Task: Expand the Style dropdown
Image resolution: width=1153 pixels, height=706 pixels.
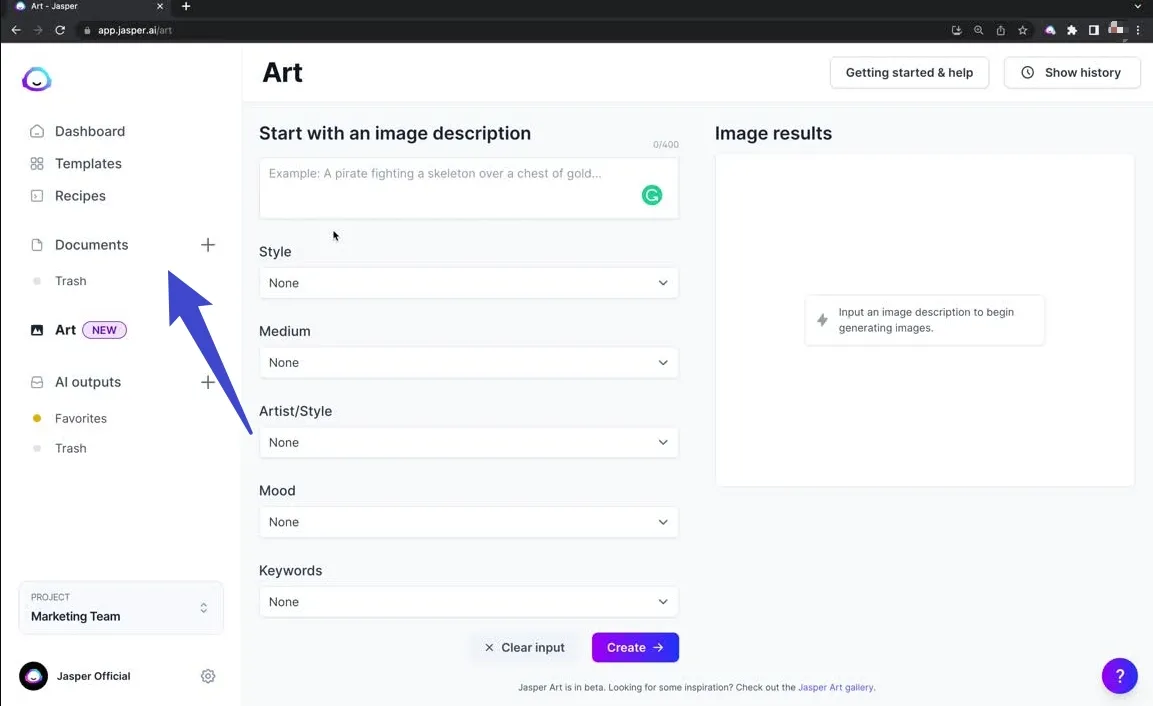Action: coord(468,283)
